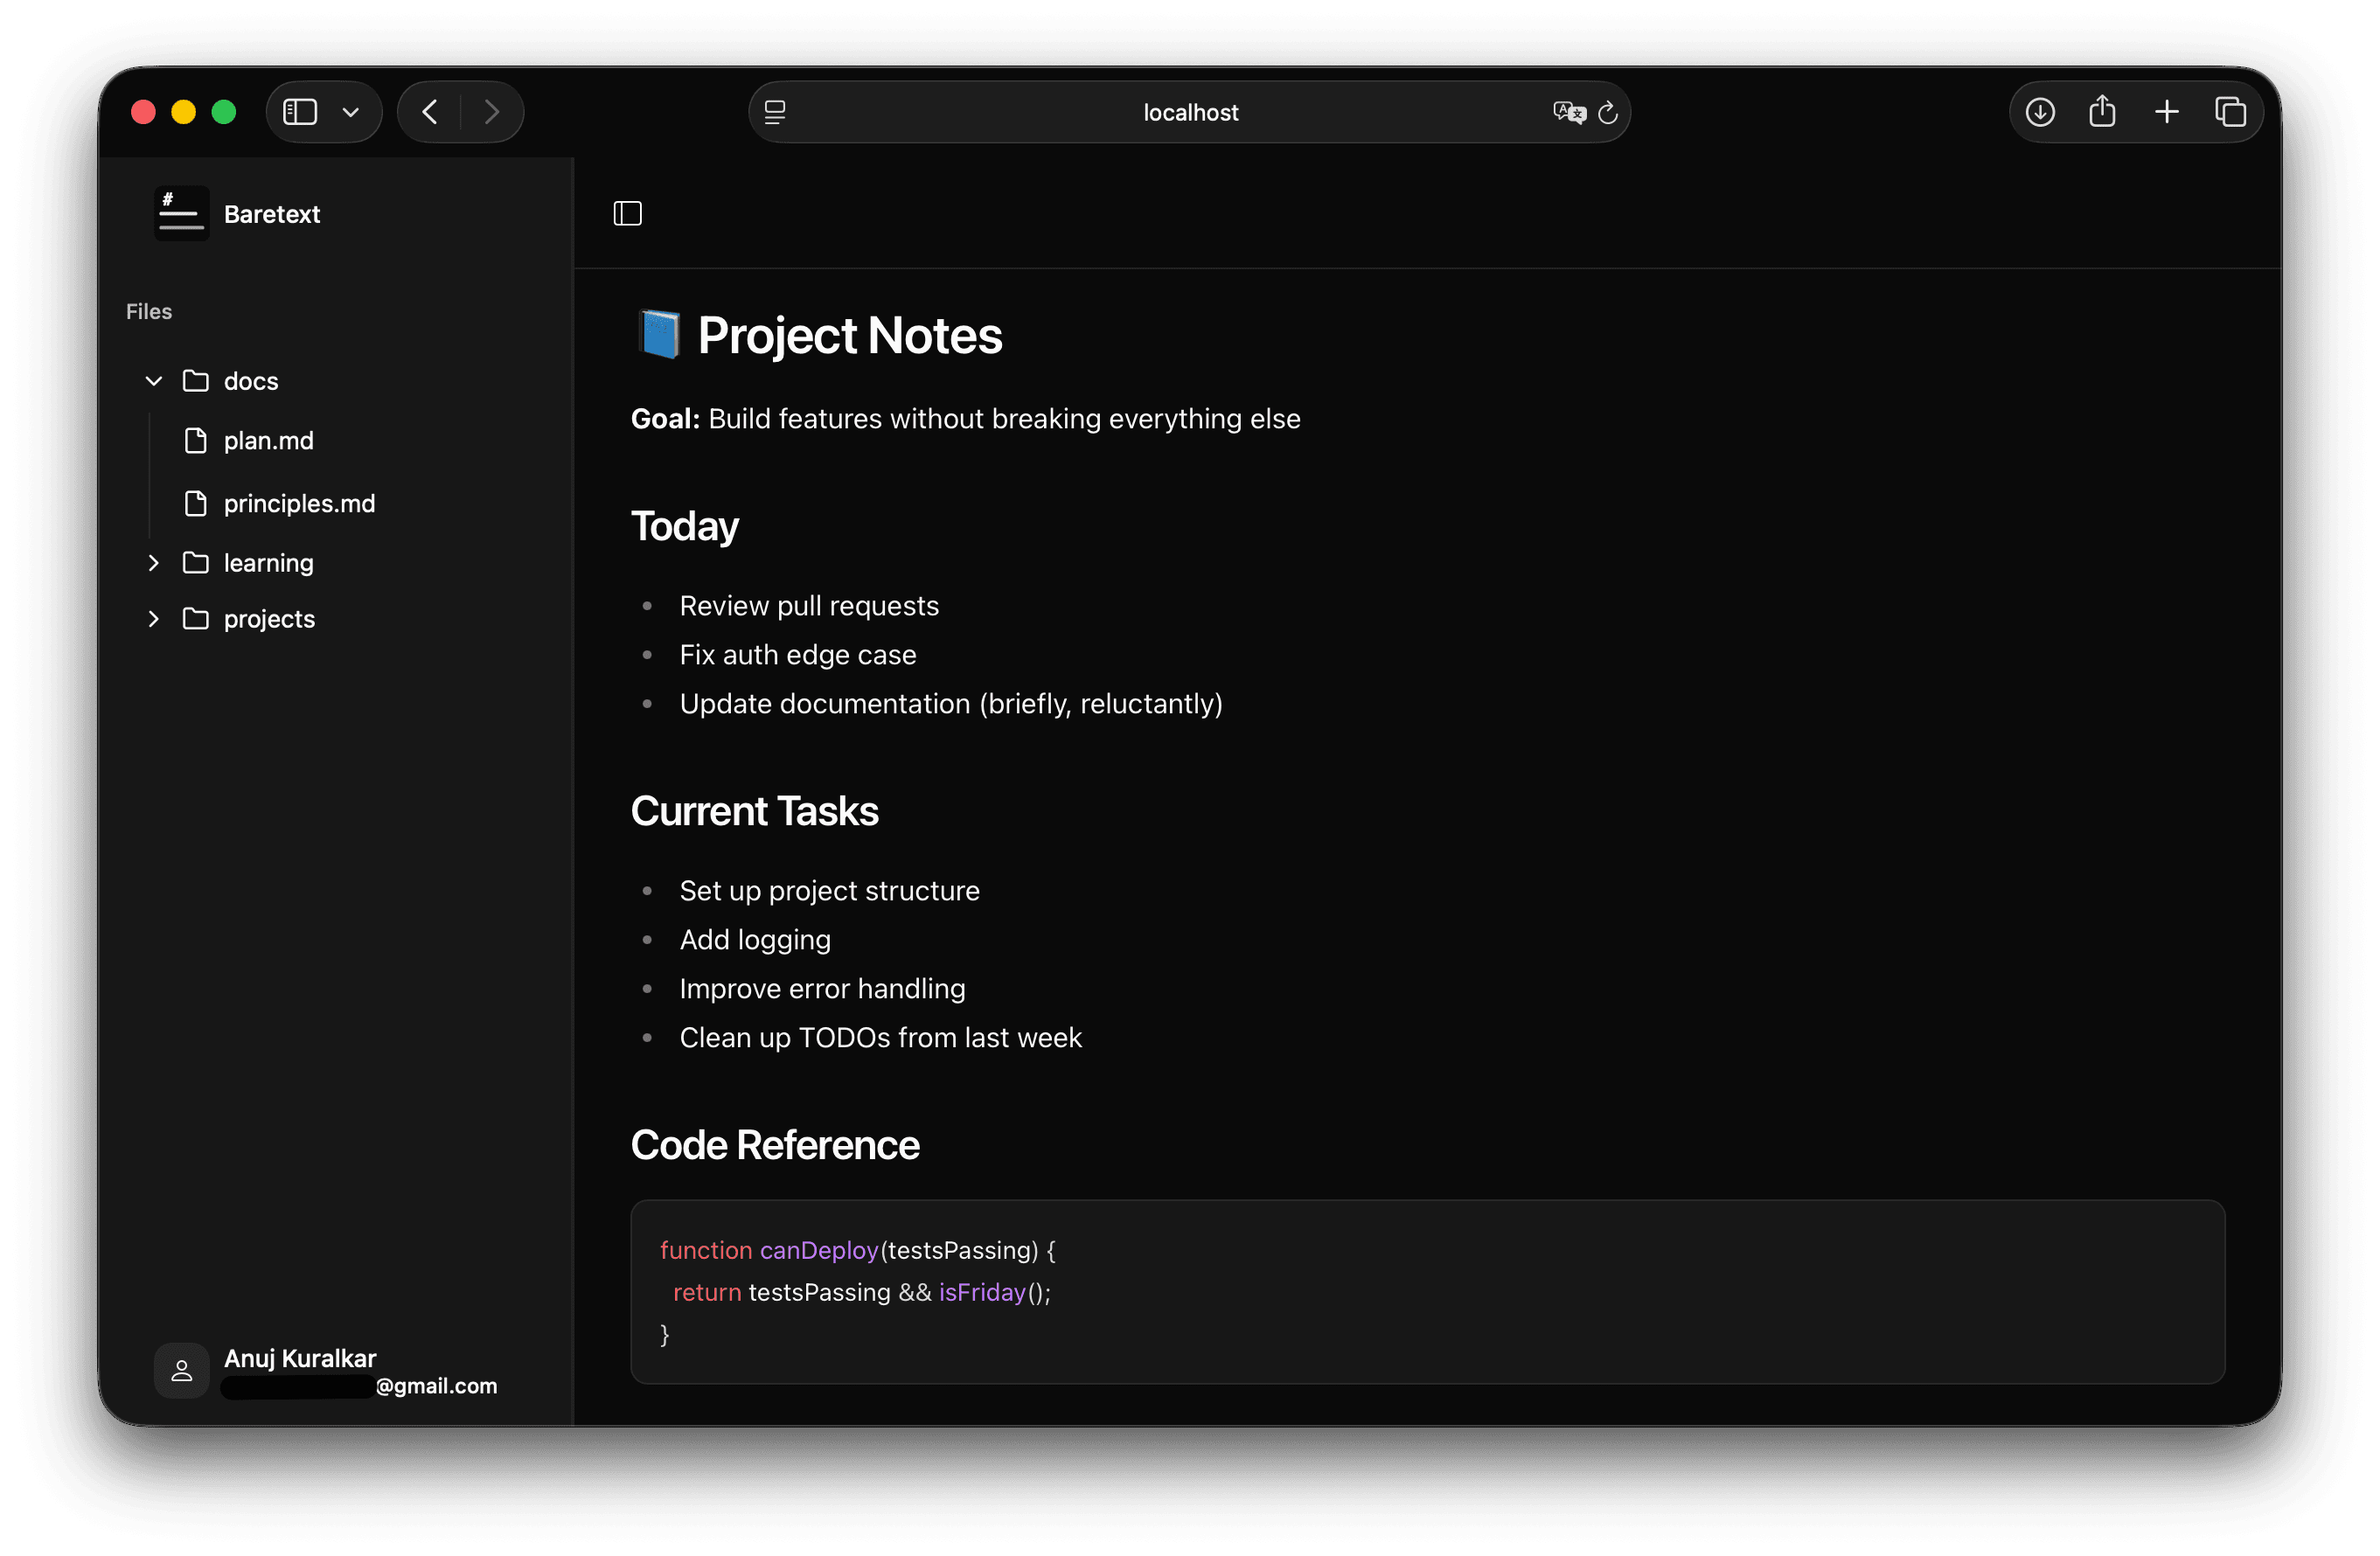Expand the learning folder
The image size is (2380, 1556).
coord(154,563)
